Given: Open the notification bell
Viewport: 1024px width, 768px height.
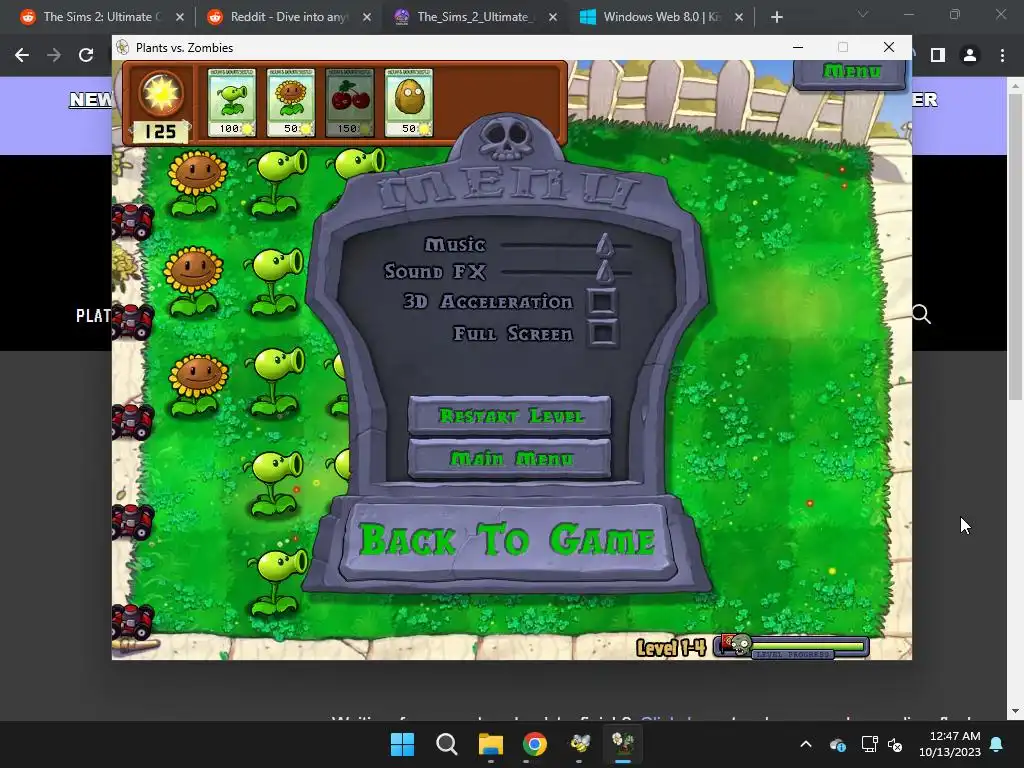Looking at the screenshot, I should point(997,744).
